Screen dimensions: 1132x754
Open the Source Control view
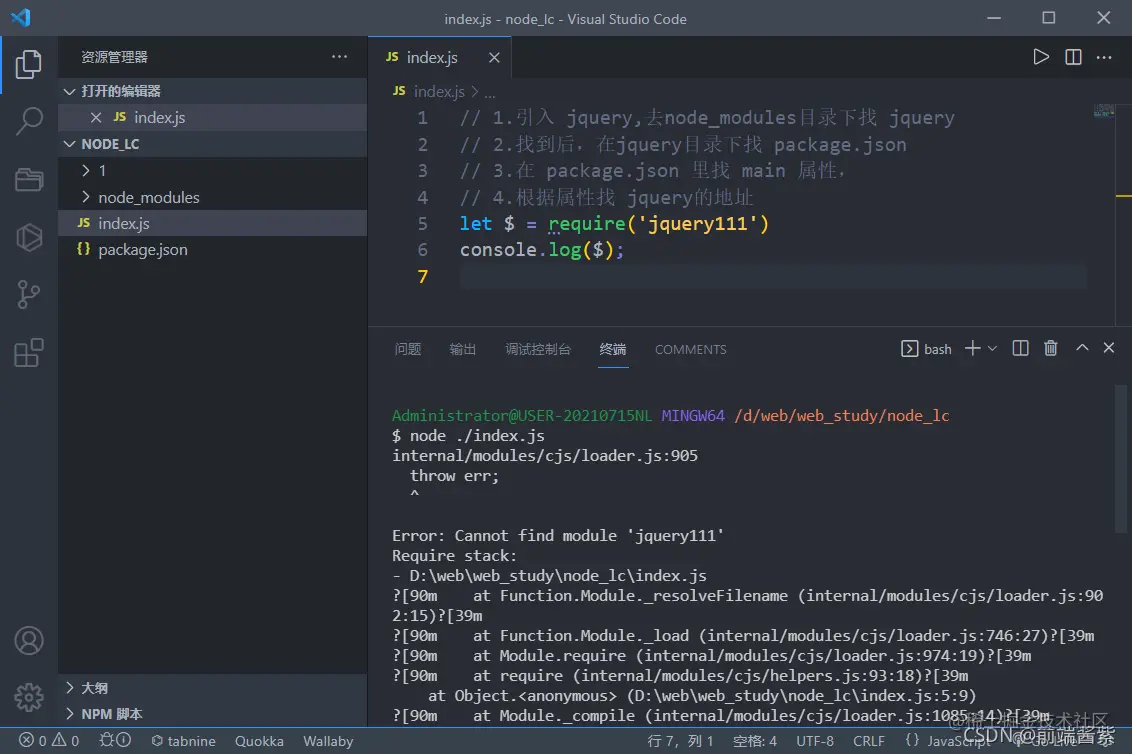coord(28,295)
